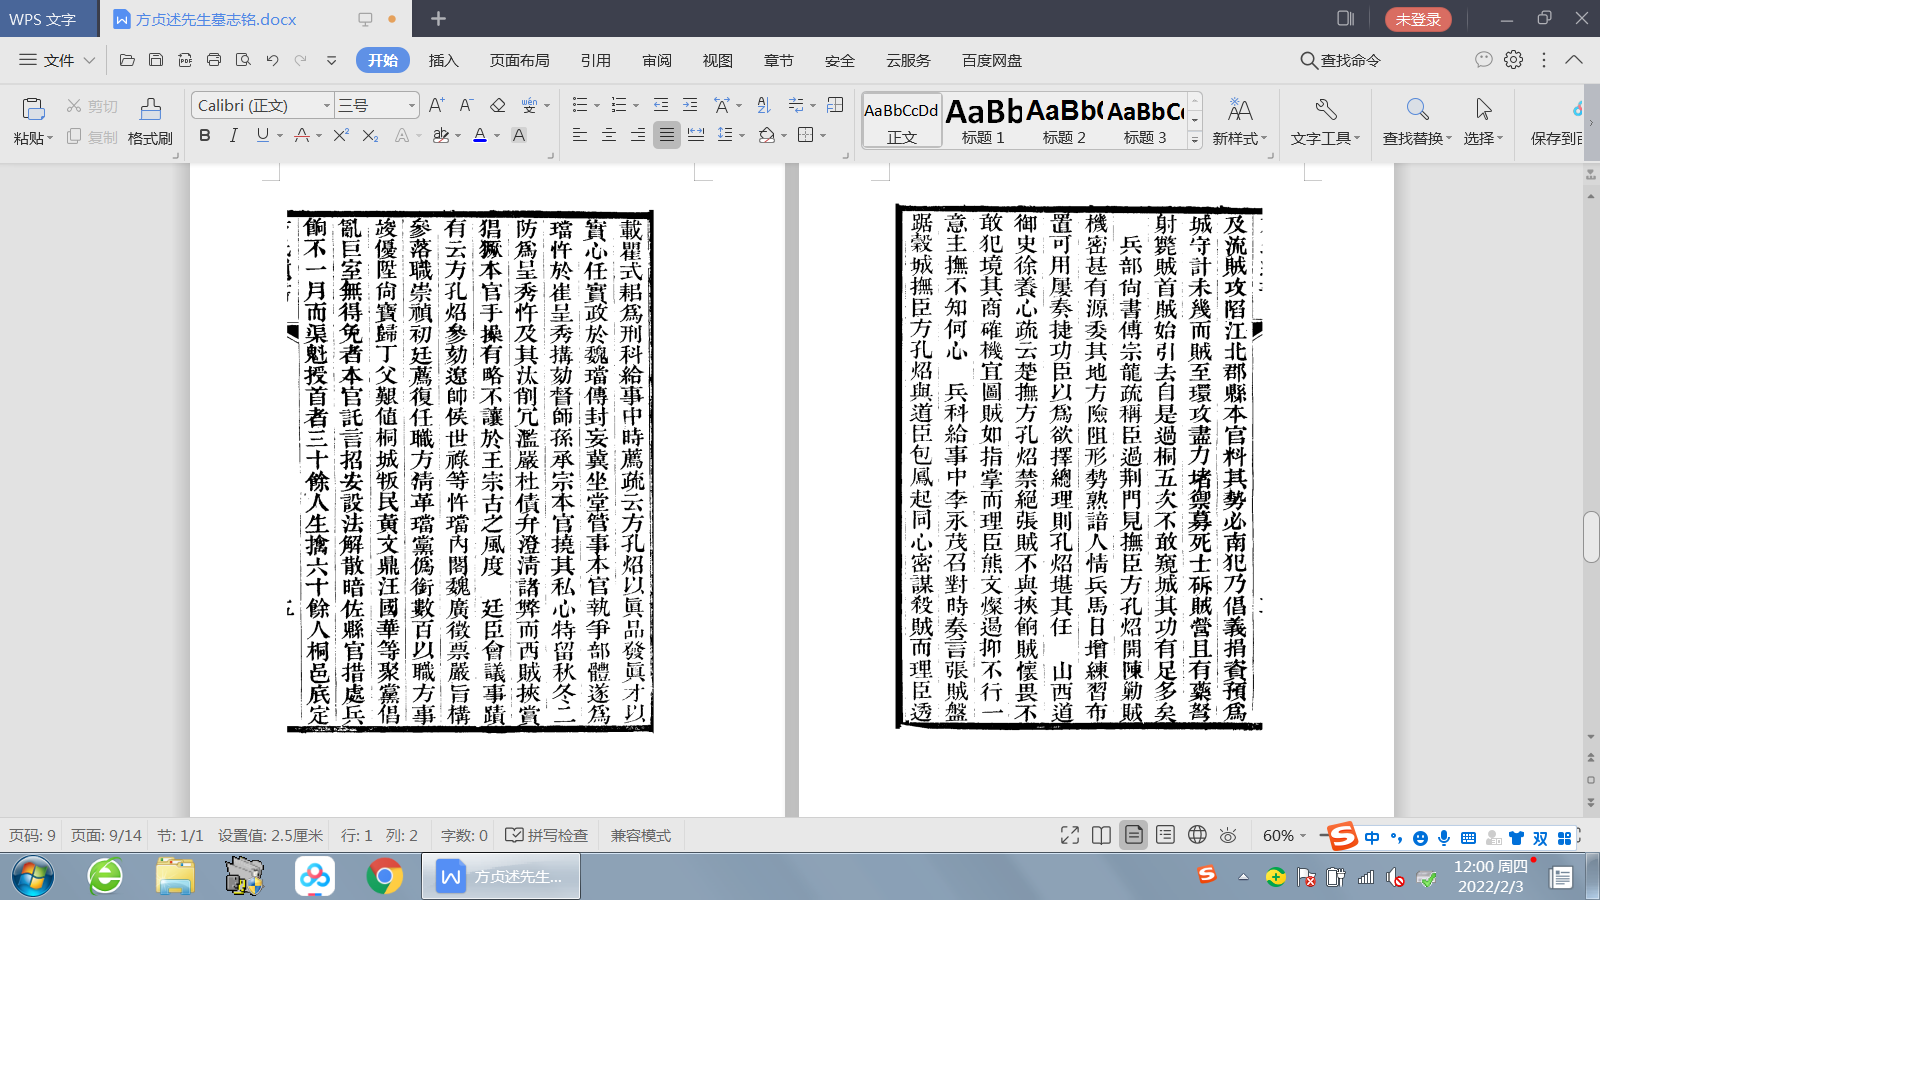Open the Text Tools (文字工具) icon

coord(1325,110)
